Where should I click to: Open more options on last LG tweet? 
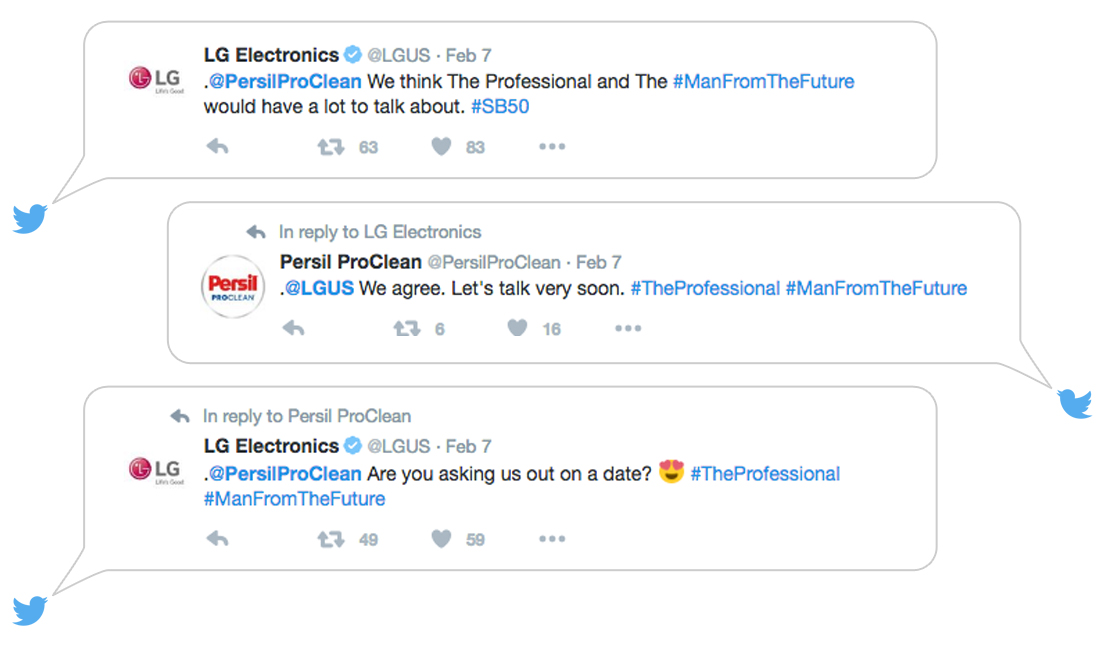click(x=552, y=539)
